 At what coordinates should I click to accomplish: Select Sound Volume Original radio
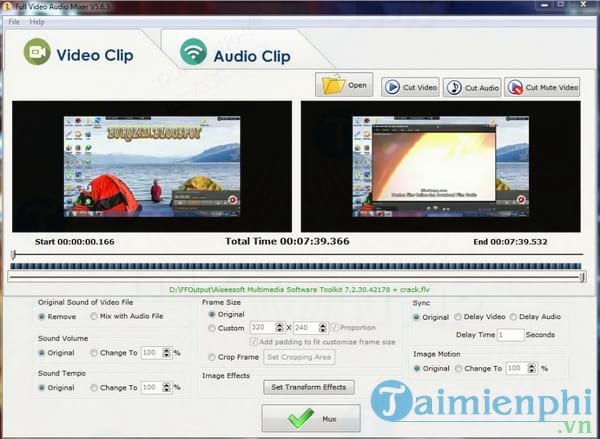point(42,353)
